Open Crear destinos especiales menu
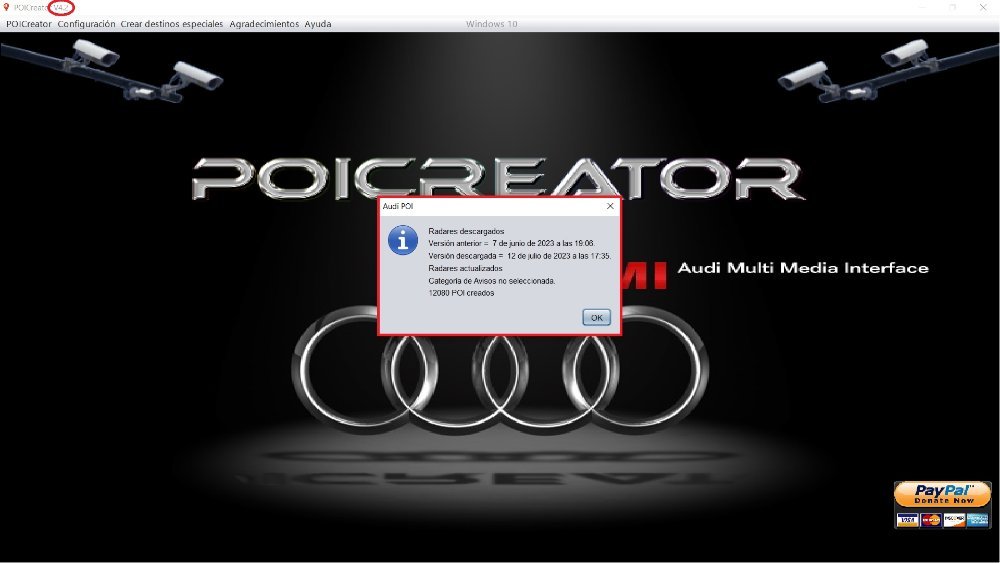The width and height of the screenshot is (1000, 563). [172, 24]
